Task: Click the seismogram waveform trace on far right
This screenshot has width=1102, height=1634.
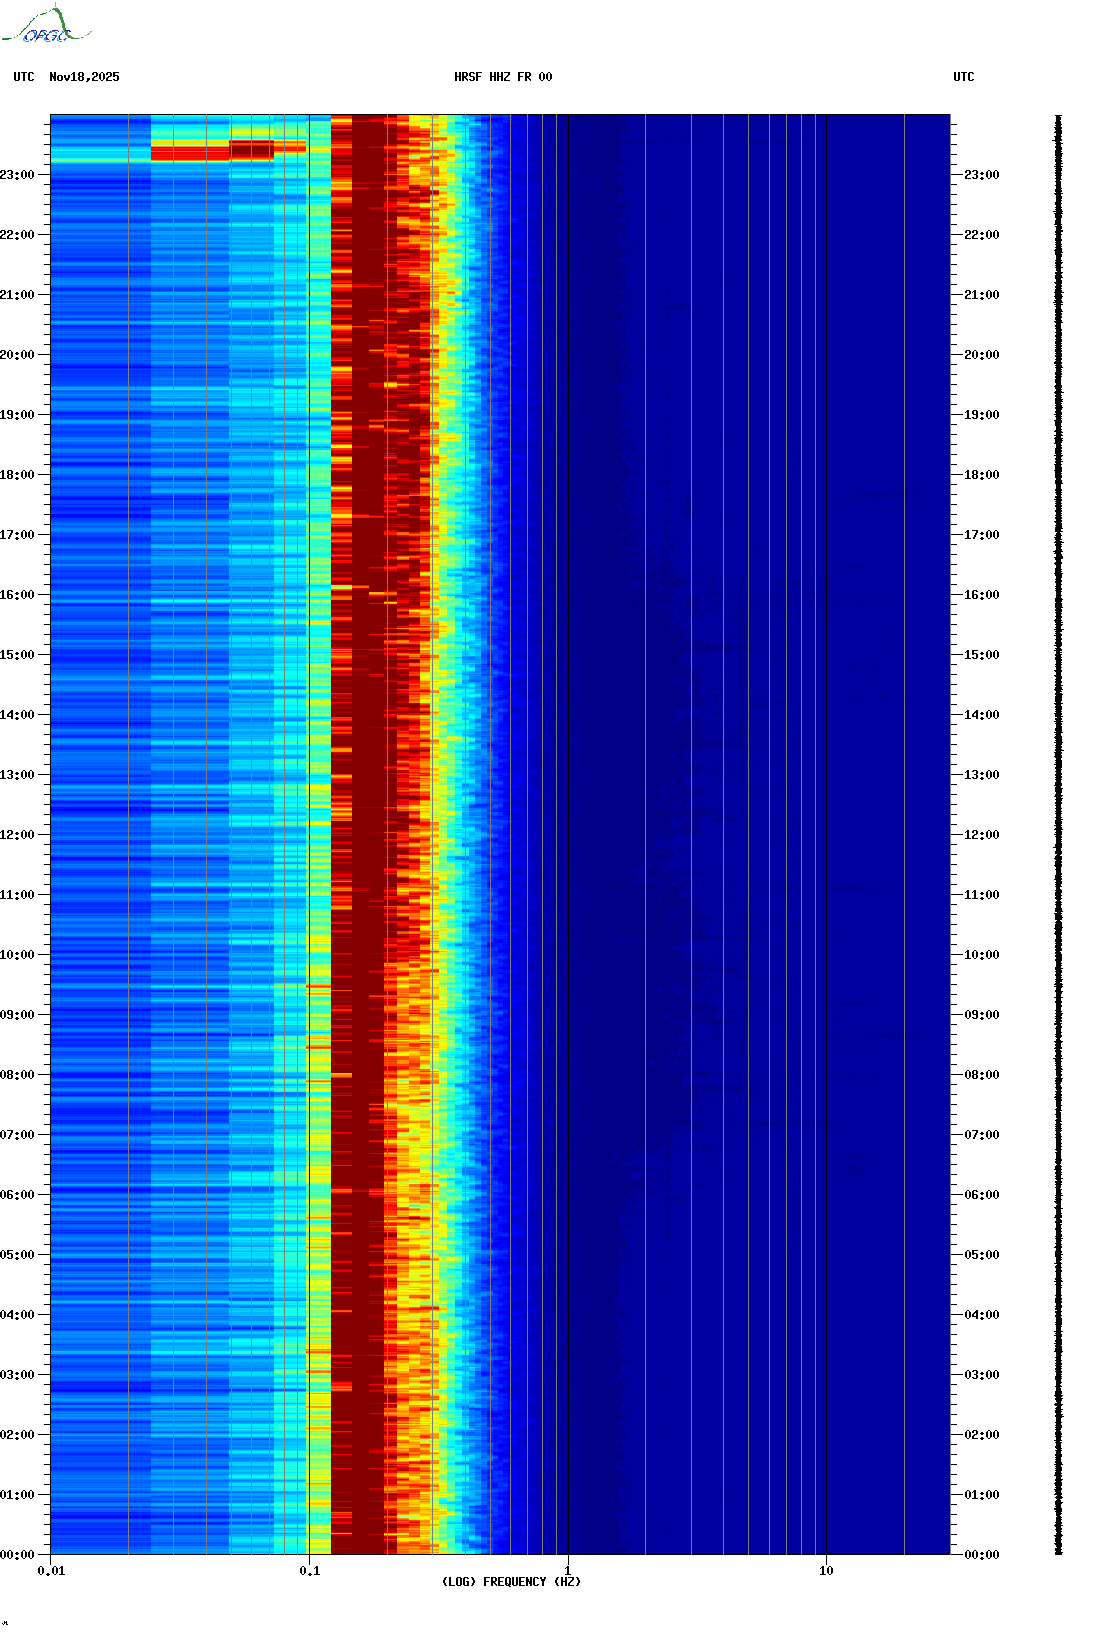Action: pyautogui.click(x=1059, y=835)
